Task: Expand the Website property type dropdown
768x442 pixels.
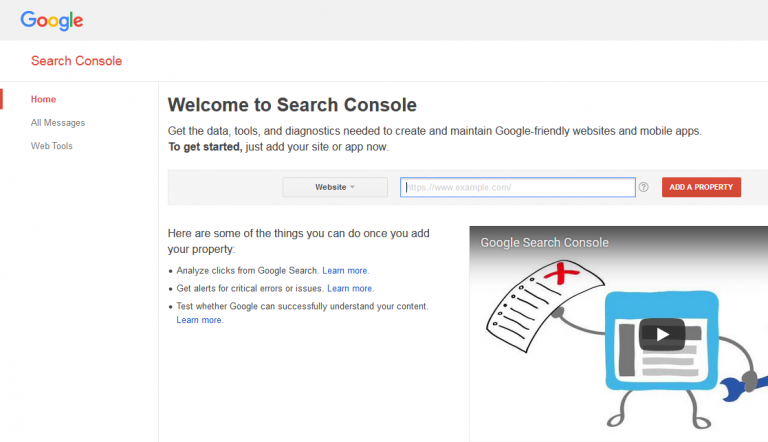Action: coord(335,187)
